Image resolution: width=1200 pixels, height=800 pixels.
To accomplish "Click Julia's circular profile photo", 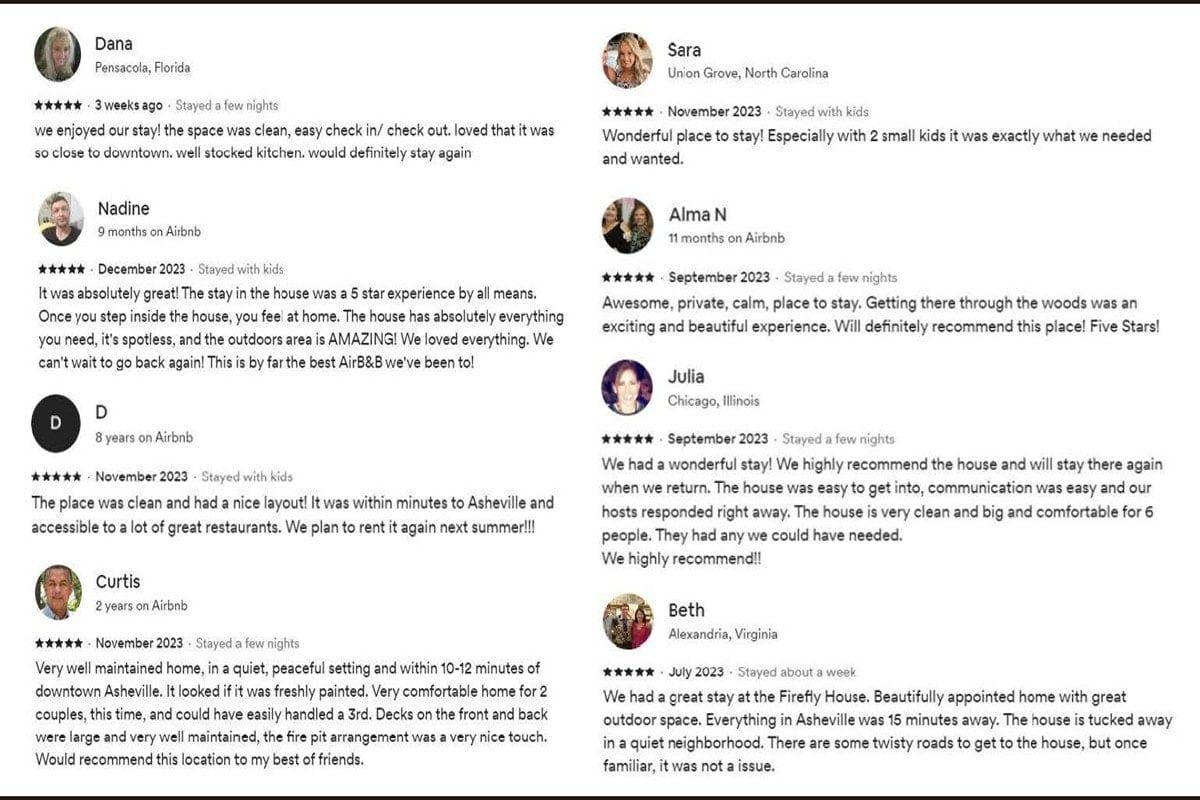I will click(x=627, y=387).
